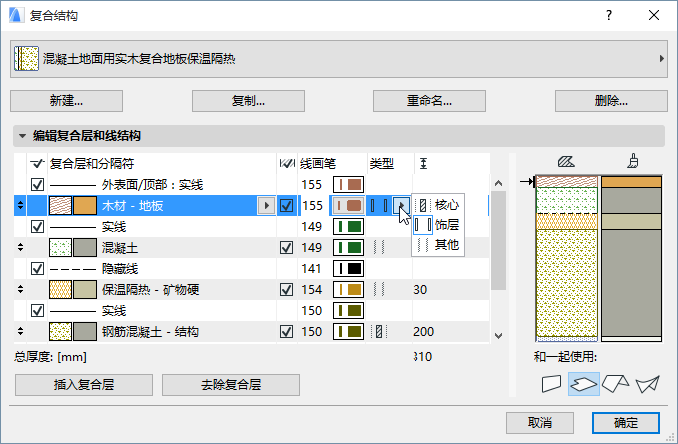Click 去除复合层 button

pos(231,385)
